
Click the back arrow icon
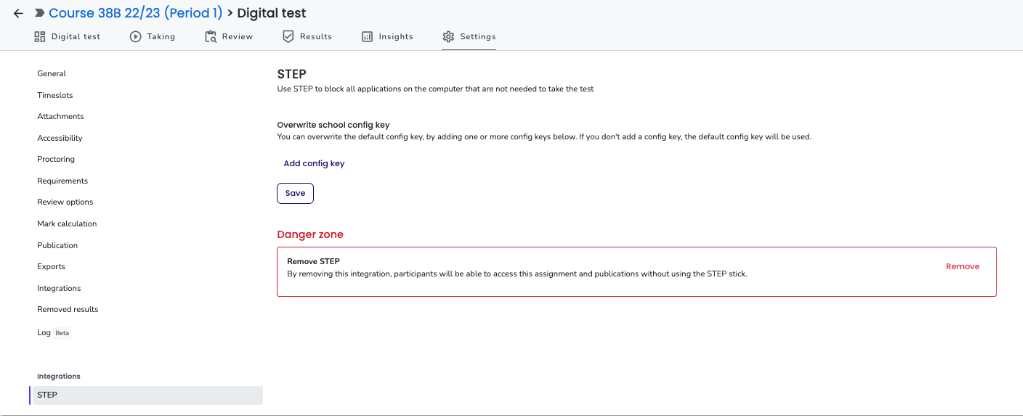tap(18, 13)
